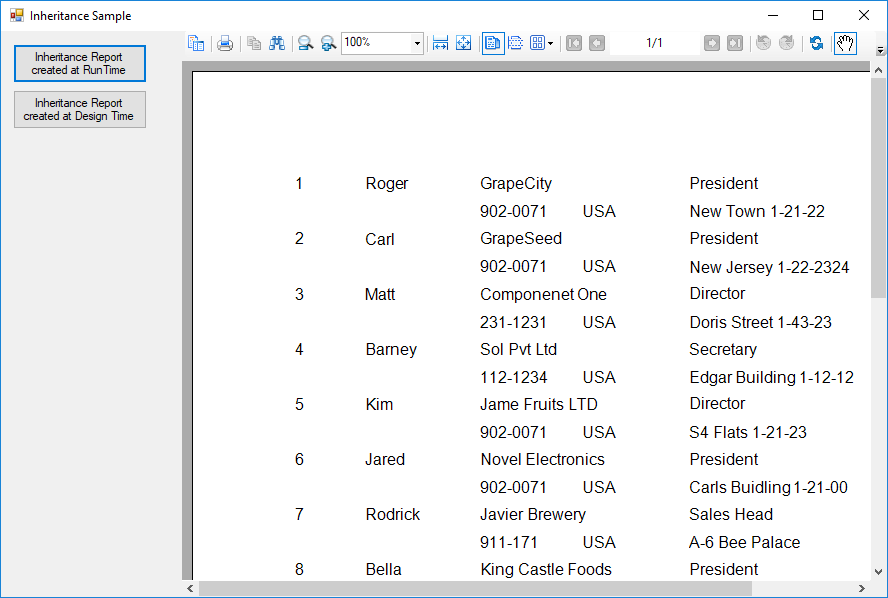Click the Inheritance Sample window icon
The image size is (888, 598).
click(17, 15)
